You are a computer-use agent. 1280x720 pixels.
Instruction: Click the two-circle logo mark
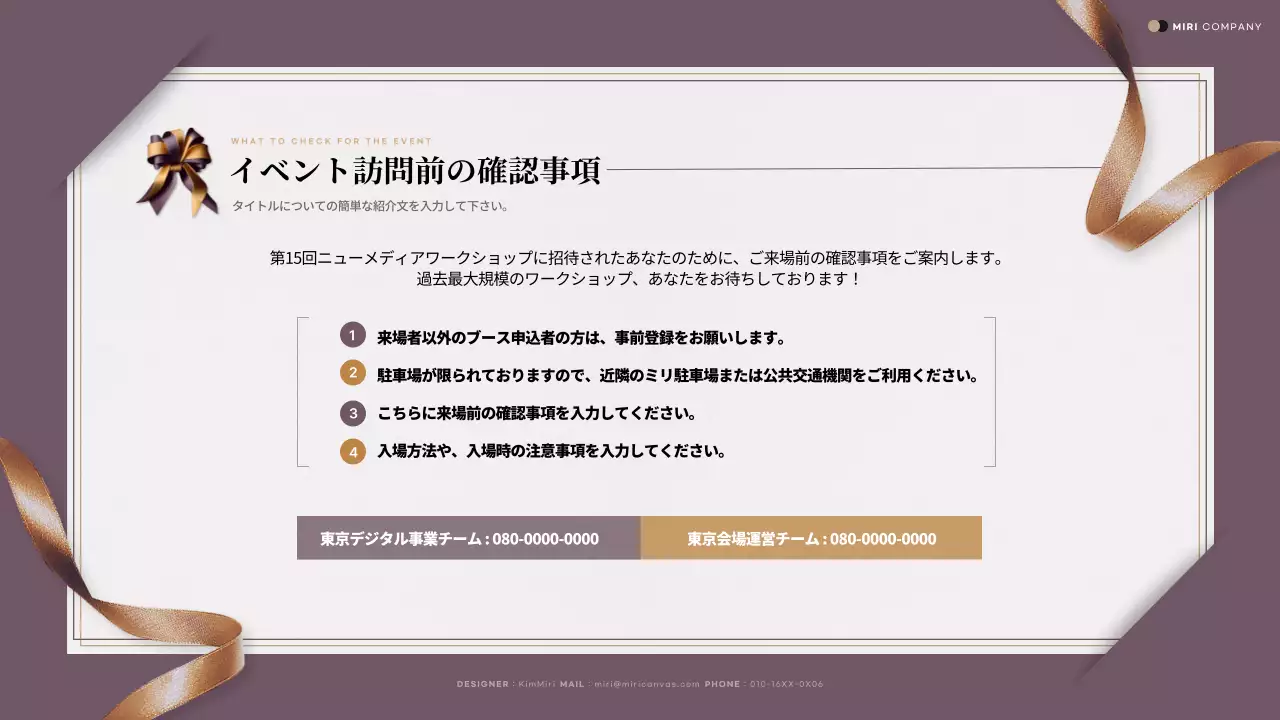[1158, 26]
